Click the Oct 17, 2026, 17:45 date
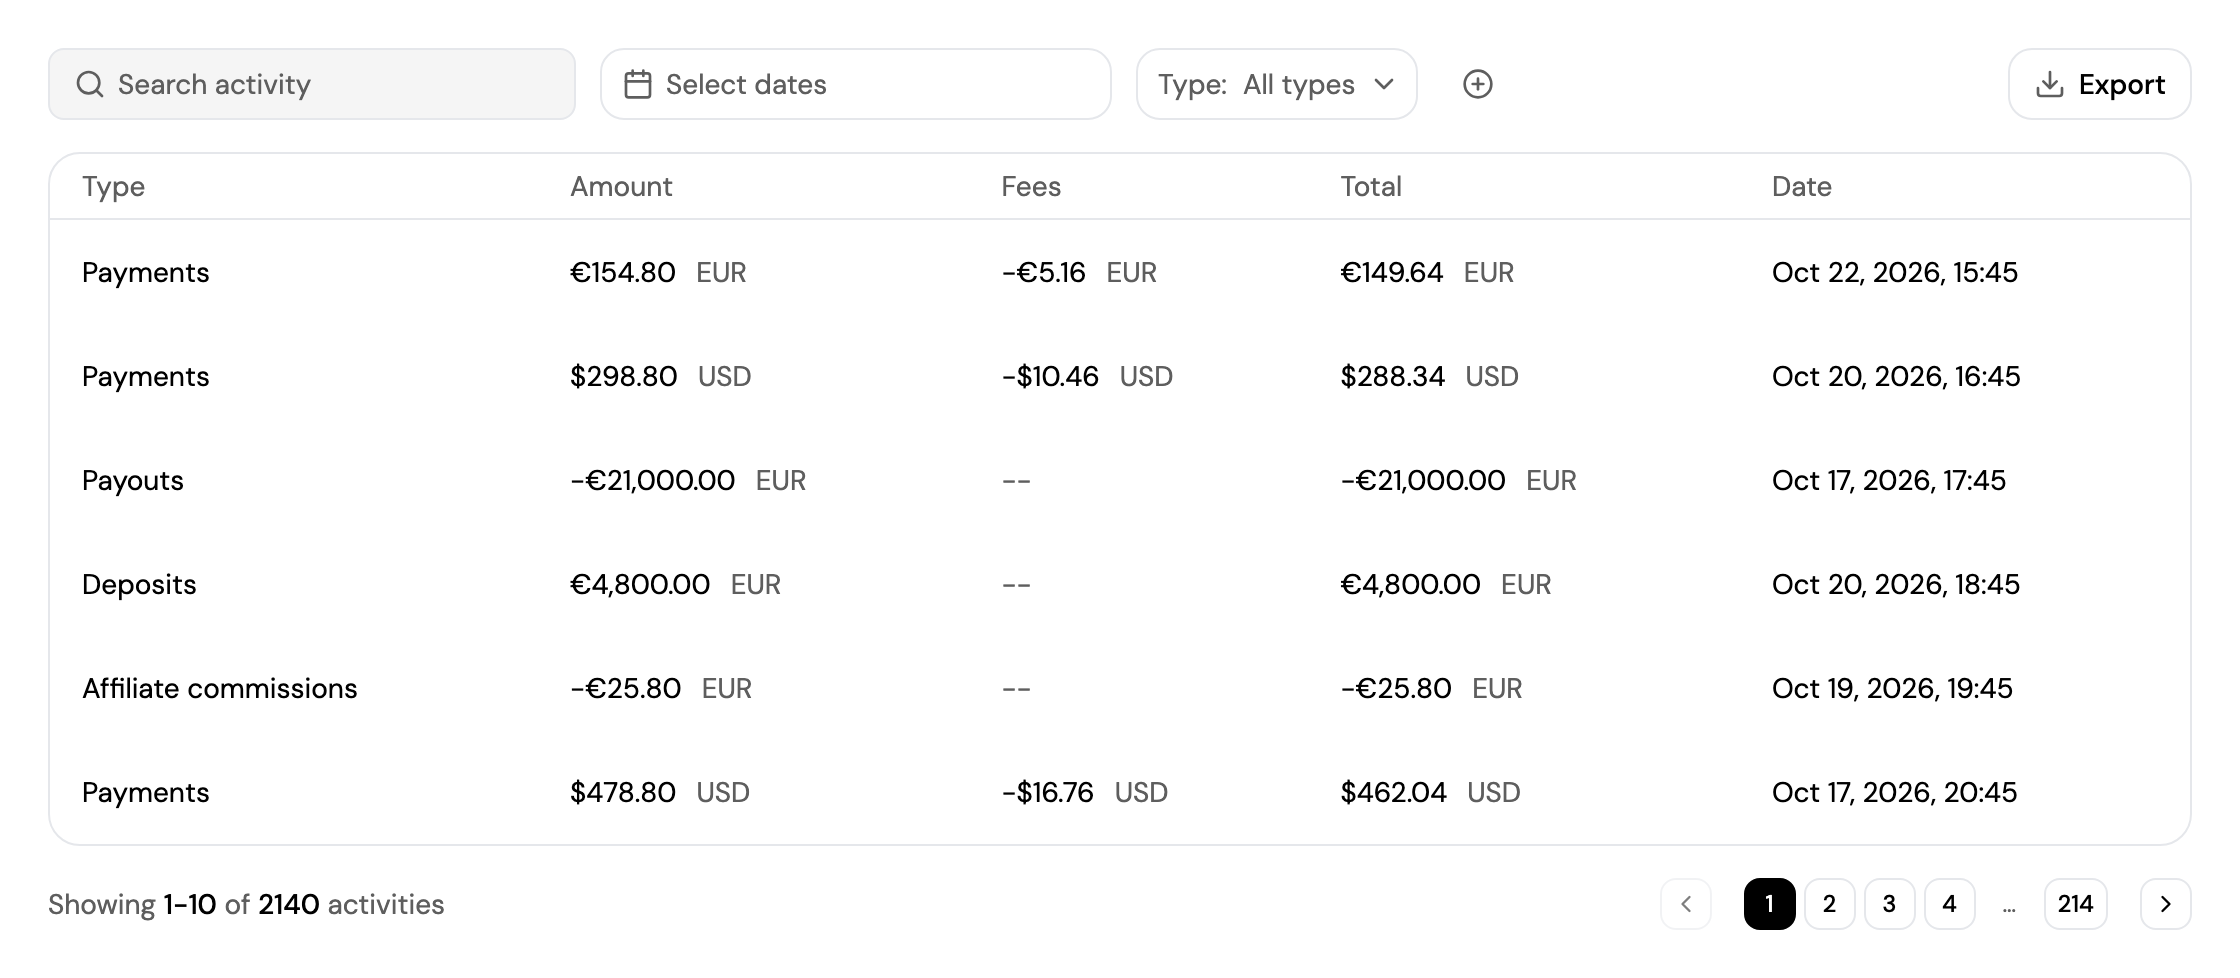This screenshot has height=978, width=2240. 1889,480
